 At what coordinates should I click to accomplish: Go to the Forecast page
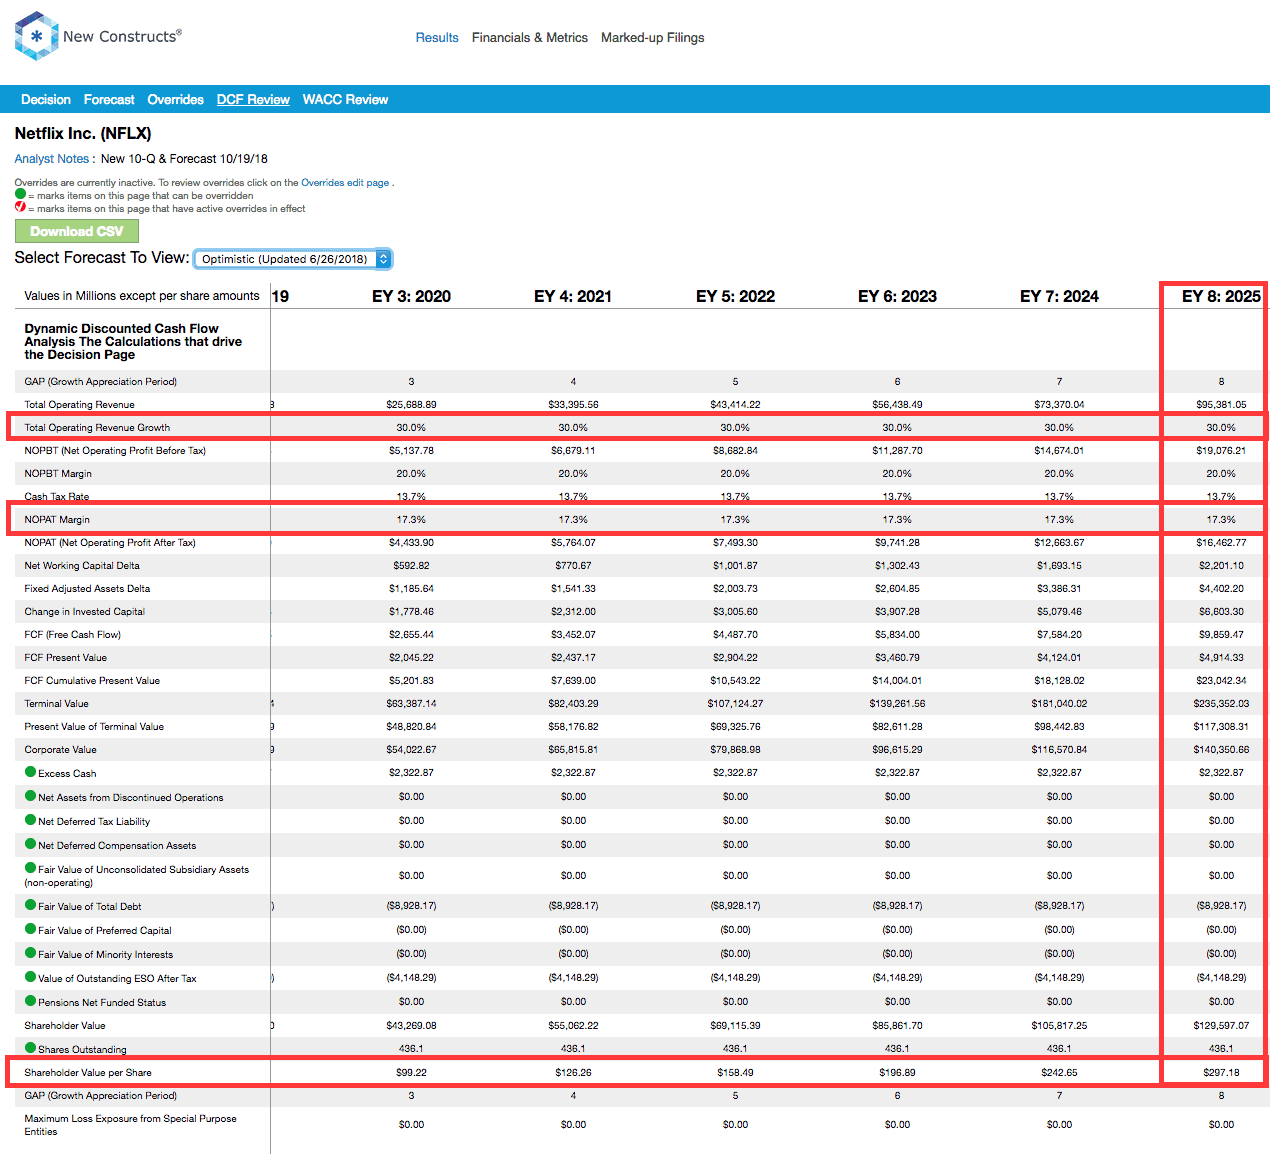[x=109, y=99]
